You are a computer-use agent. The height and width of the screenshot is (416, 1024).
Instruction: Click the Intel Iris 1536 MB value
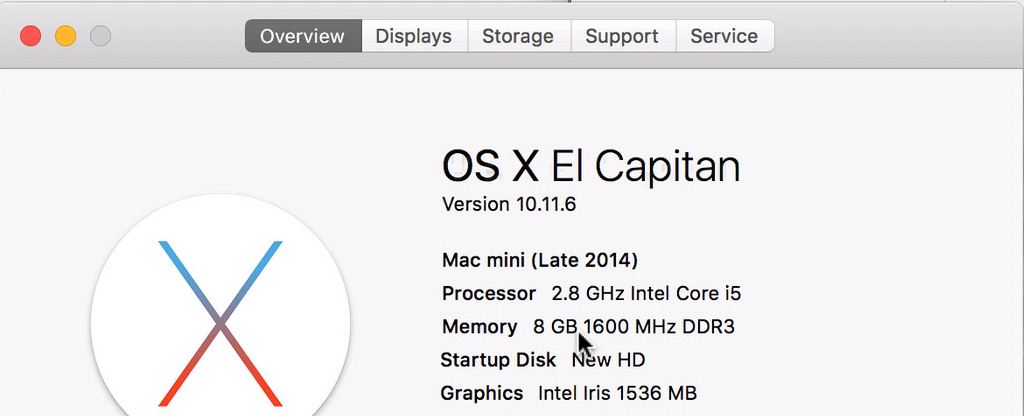pyautogui.click(x=617, y=393)
